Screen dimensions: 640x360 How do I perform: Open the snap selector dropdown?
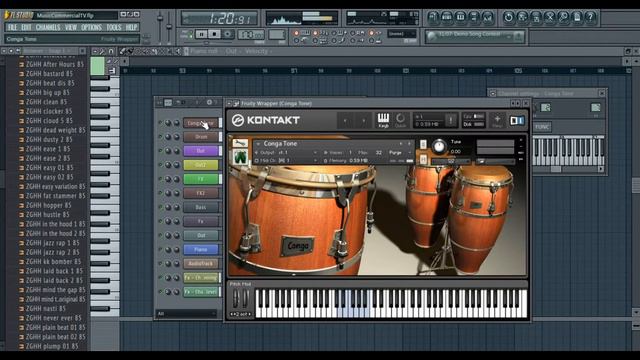pos(402,34)
